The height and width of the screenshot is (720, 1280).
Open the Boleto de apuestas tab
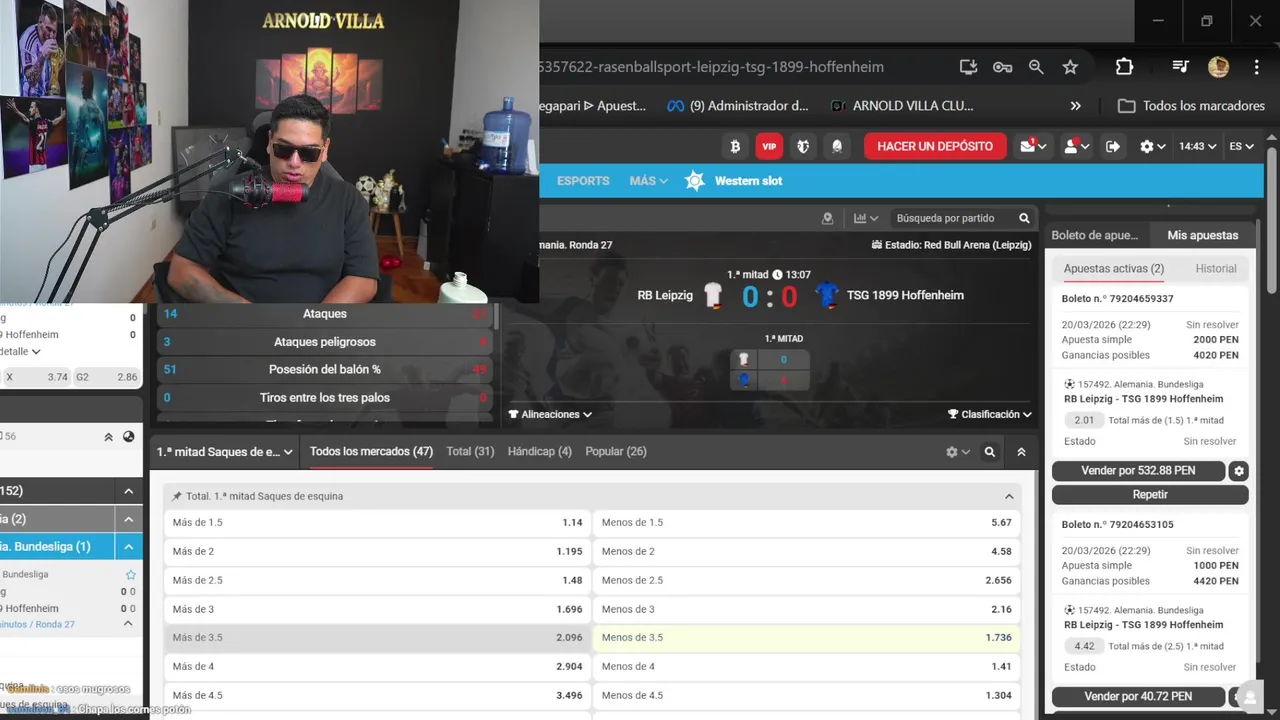[1095, 235]
